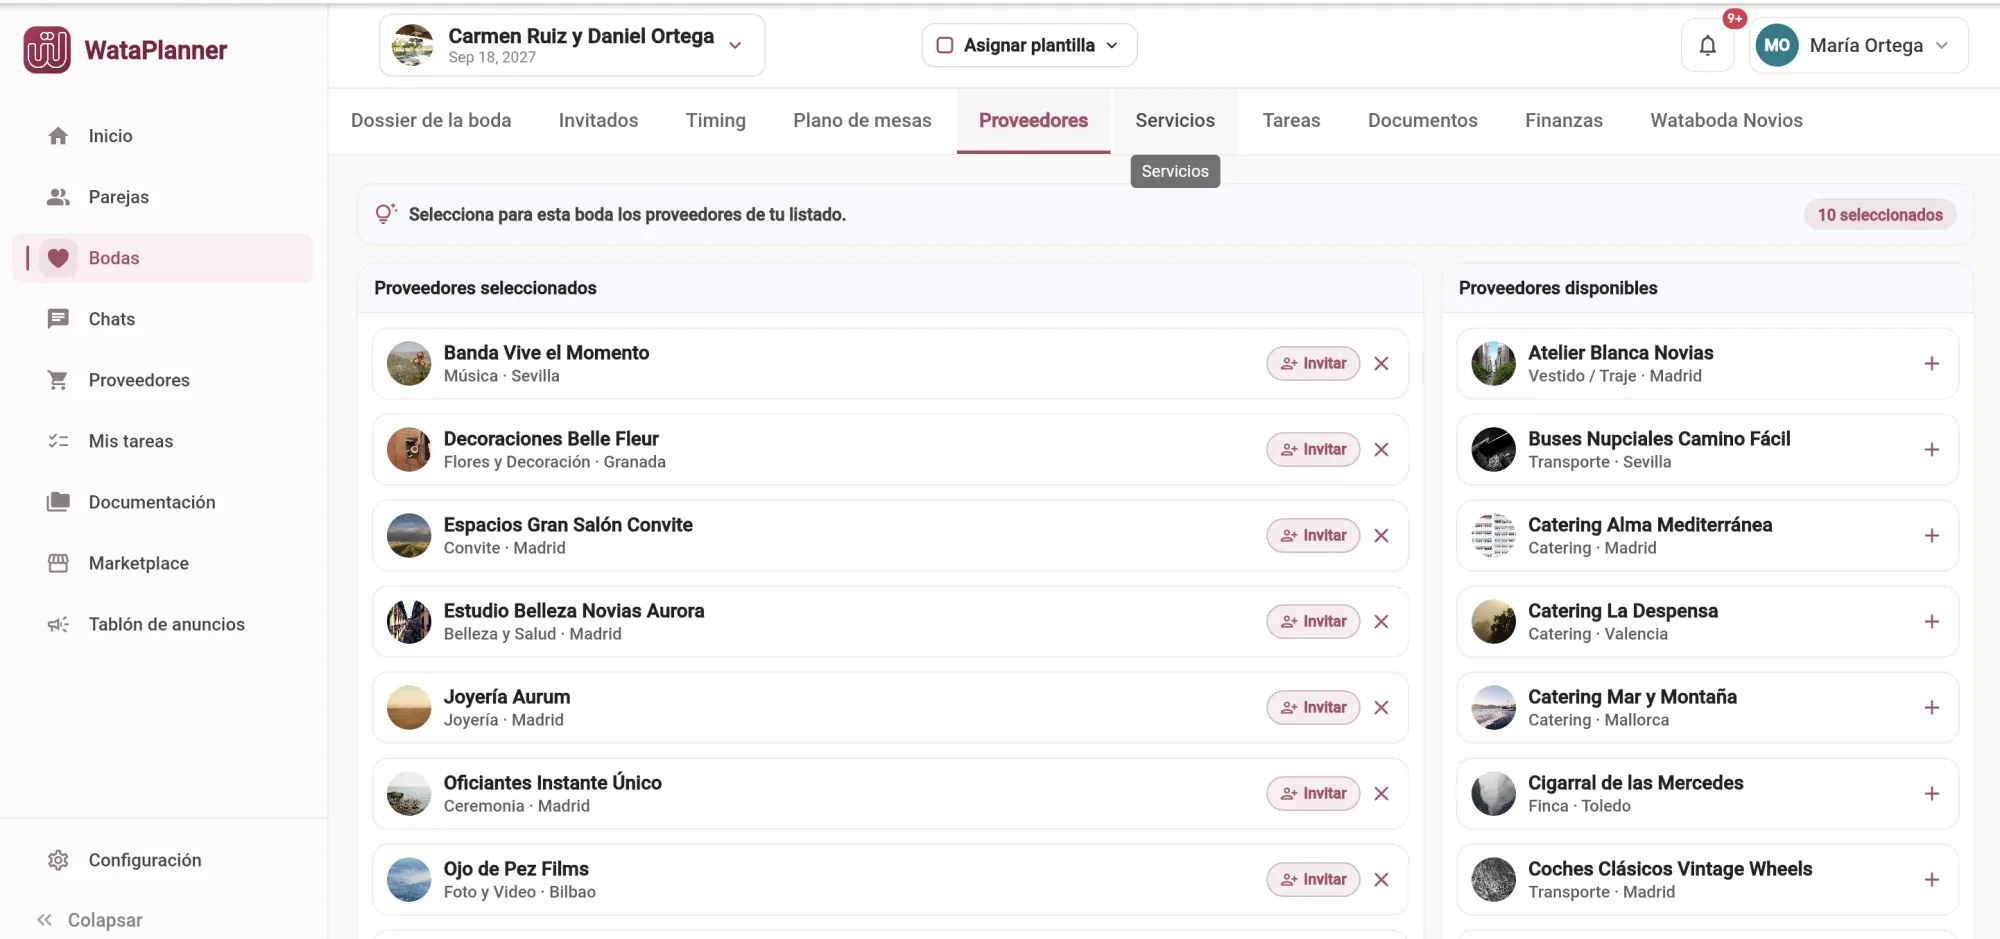The height and width of the screenshot is (939, 2000).
Task: Collapse the sidebar with Colapsar
Action: [90, 920]
